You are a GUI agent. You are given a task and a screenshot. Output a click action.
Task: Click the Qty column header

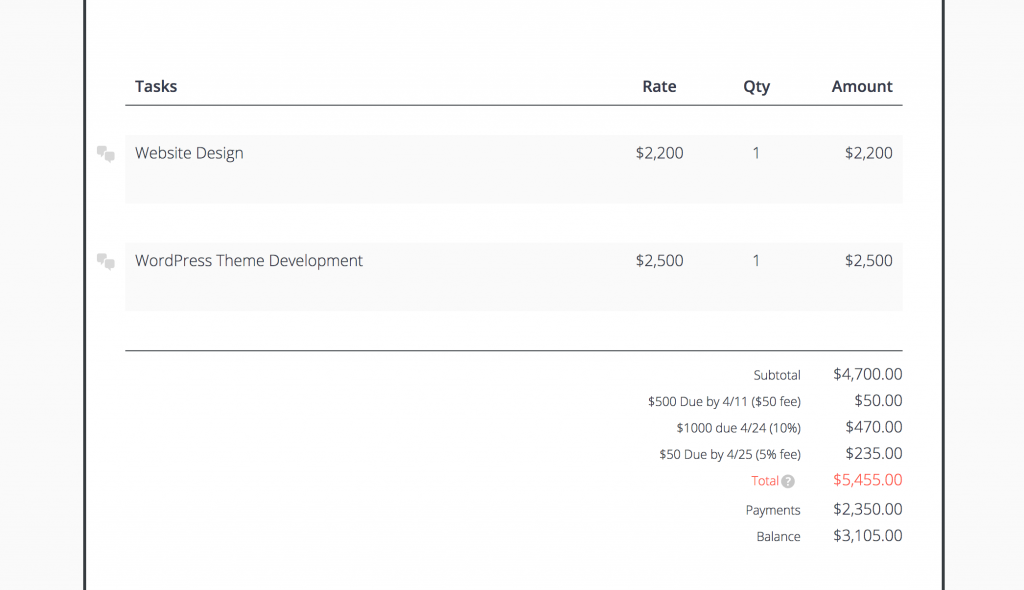pyautogui.click(x=756, y=86)
